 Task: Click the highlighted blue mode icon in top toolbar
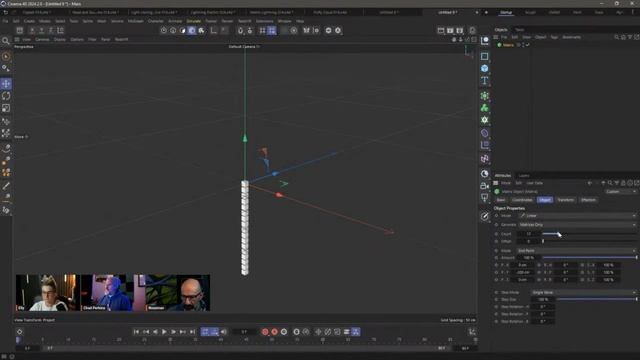point(192,30)
